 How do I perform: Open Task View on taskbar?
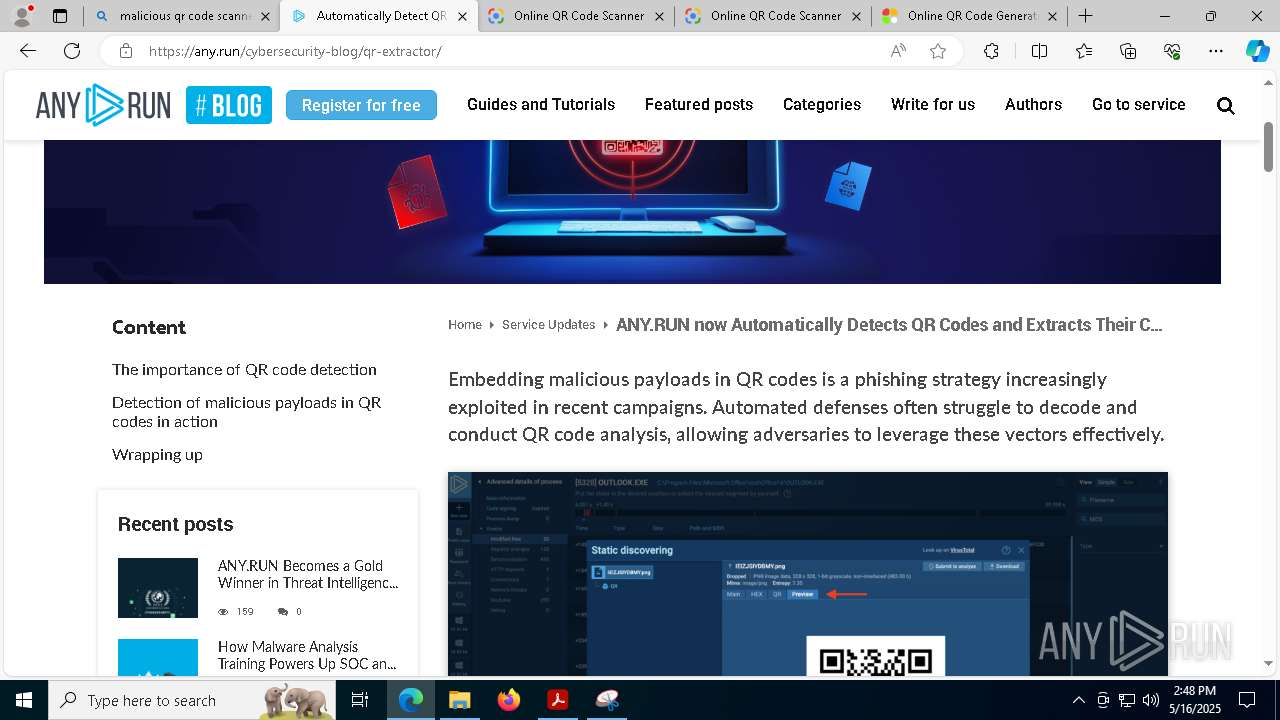click(360, 700)
